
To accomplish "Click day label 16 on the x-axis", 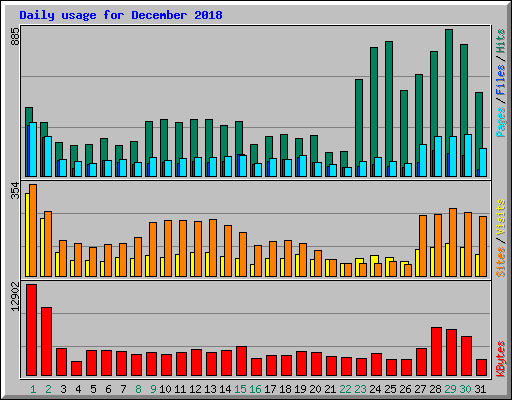I will 255,389.
